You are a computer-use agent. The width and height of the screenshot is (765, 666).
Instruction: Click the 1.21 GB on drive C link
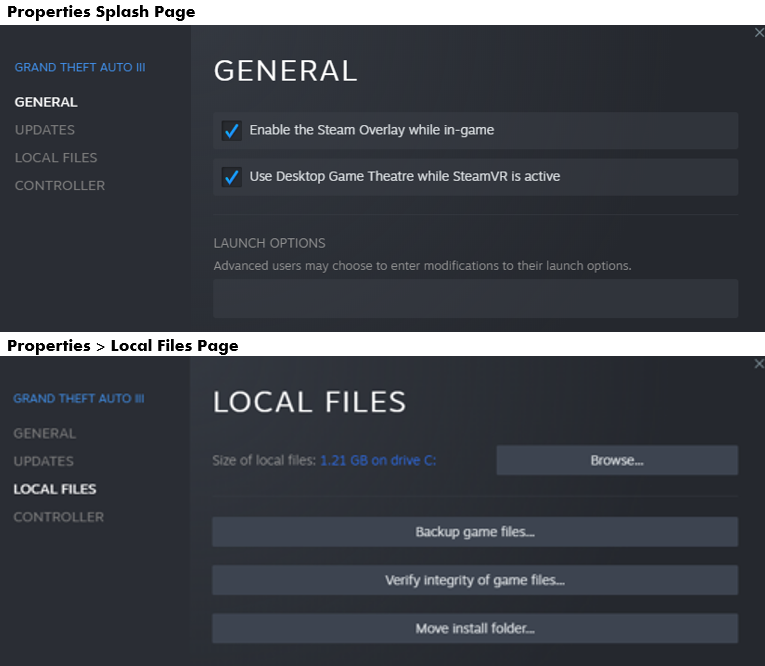tap(378, 461)
